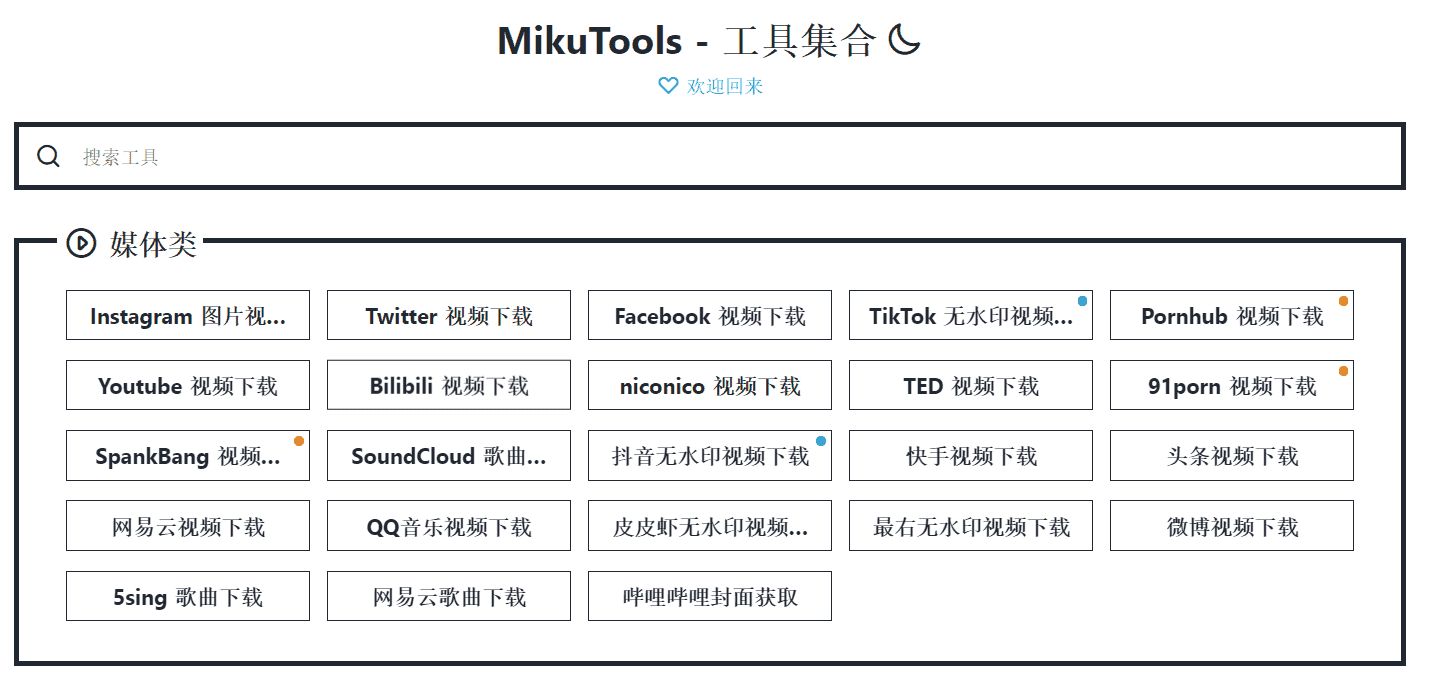Screen dimensions: 1434x682
Task: Click the 快手视频下载 button
Action: pos(970,456)
